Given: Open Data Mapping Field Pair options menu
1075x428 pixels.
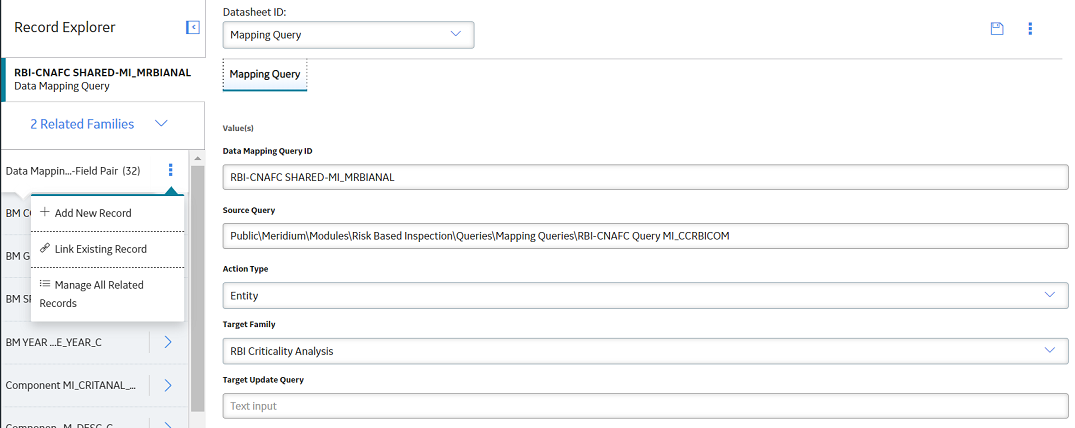Looking at the screenshot, I should pos(171,171).
